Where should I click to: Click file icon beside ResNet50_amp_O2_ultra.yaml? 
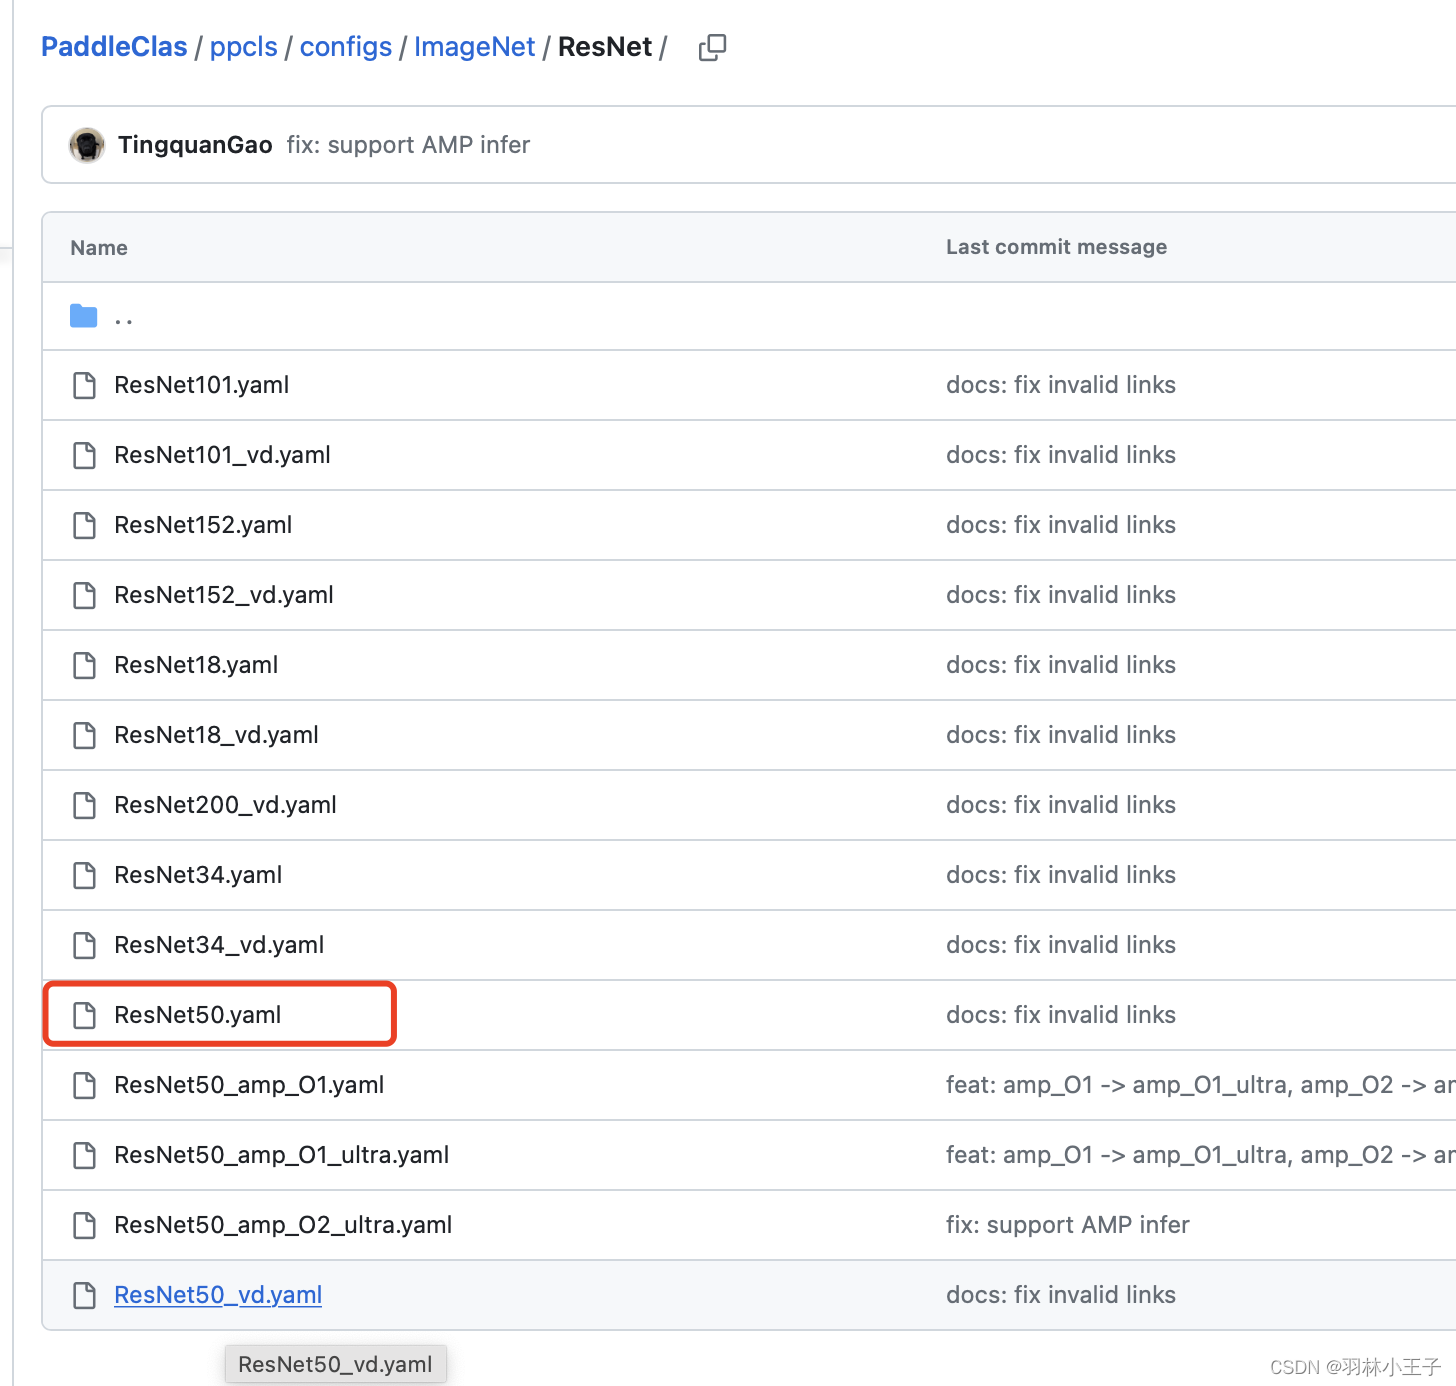pyautogui.click(x=85, y=1225)
